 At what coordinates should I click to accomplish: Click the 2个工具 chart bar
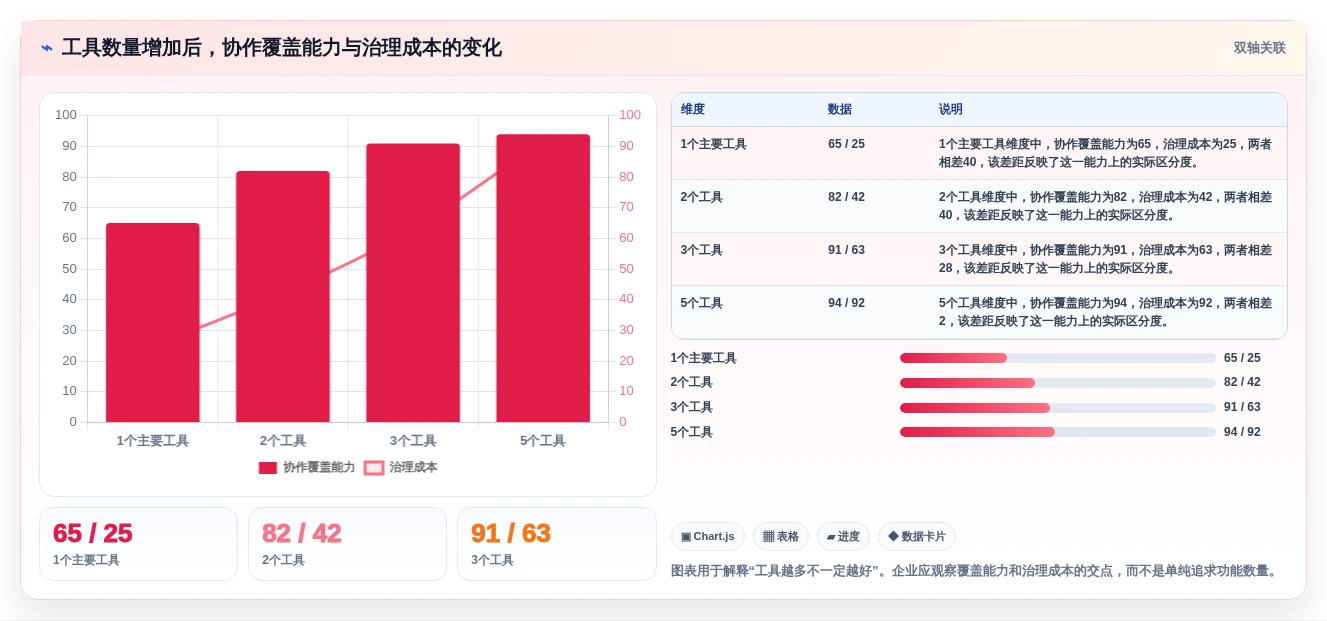coord(283,296)
